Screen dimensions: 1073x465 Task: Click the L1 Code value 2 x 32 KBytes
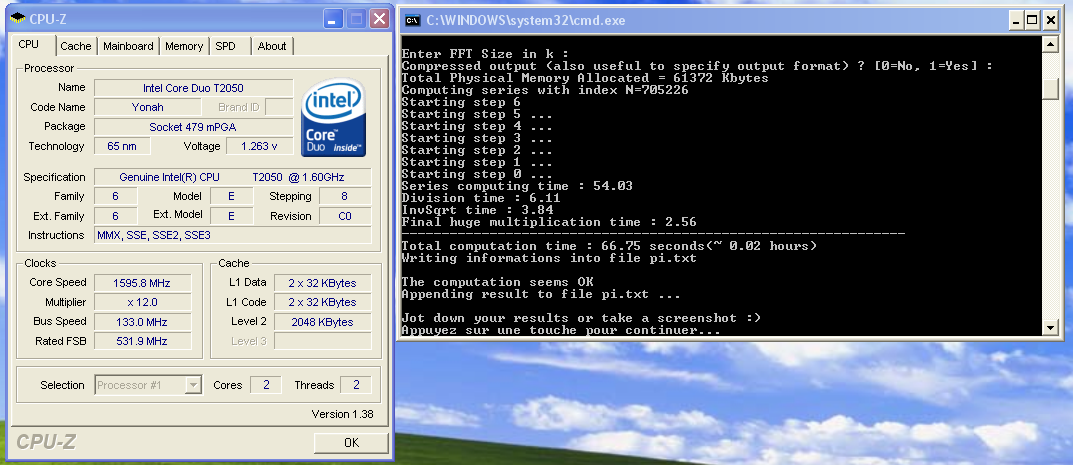[322, 302]
